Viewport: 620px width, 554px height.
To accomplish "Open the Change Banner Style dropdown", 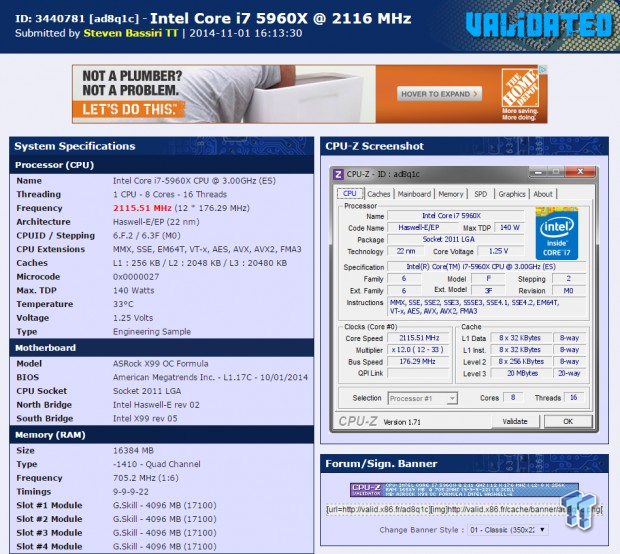I will tap(508, 530).
